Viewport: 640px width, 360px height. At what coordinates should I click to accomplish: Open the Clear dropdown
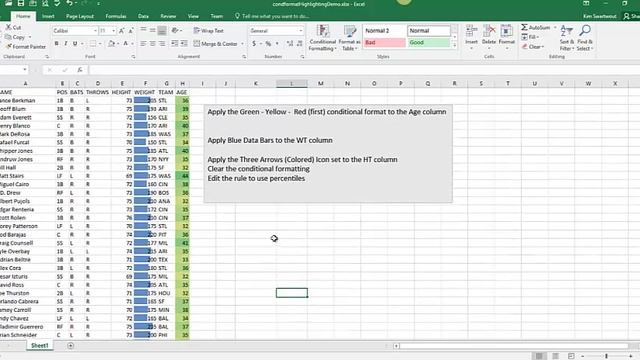click(x=533, y=47)
